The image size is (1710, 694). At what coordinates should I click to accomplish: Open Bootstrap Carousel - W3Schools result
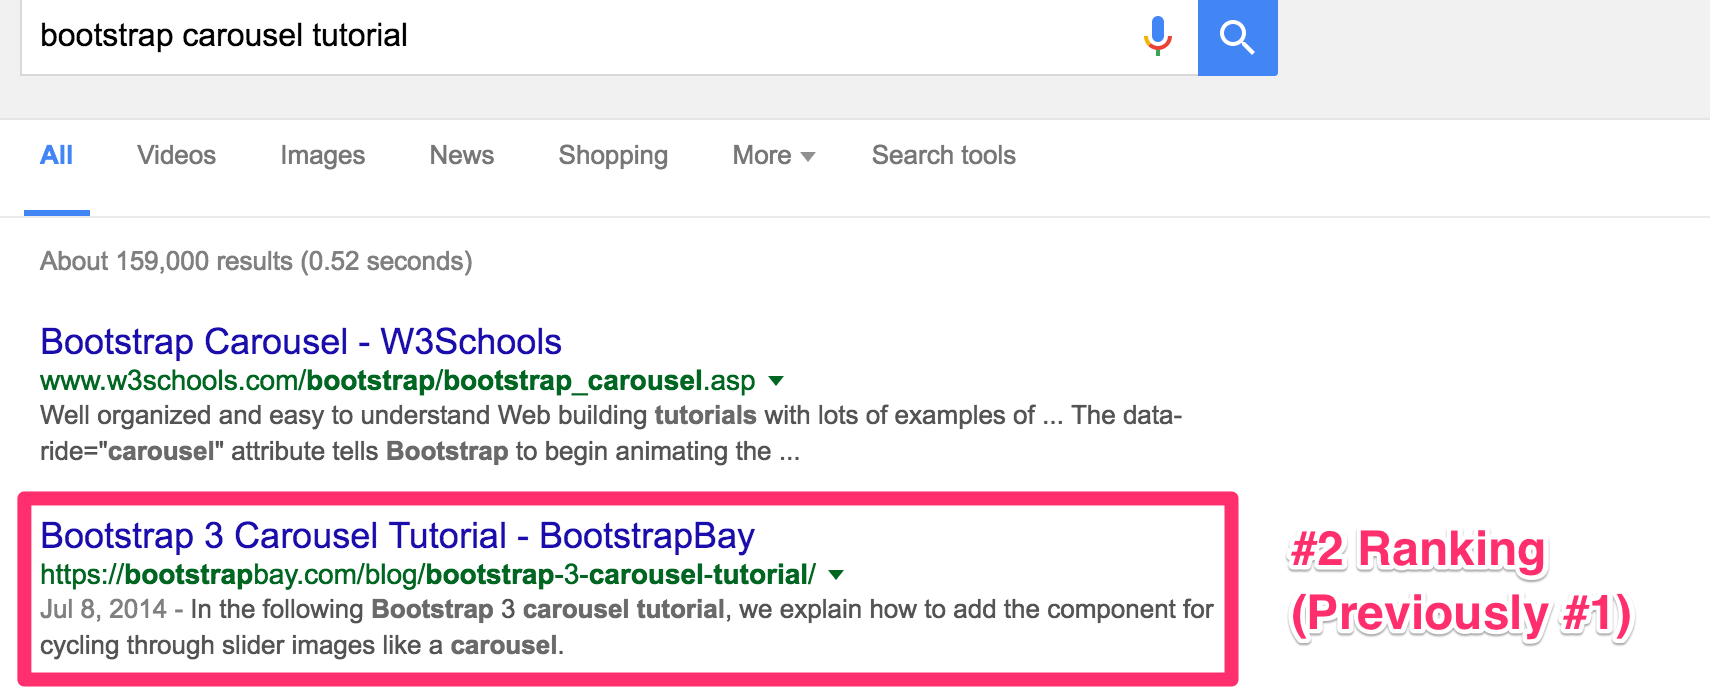pos(301,342)
